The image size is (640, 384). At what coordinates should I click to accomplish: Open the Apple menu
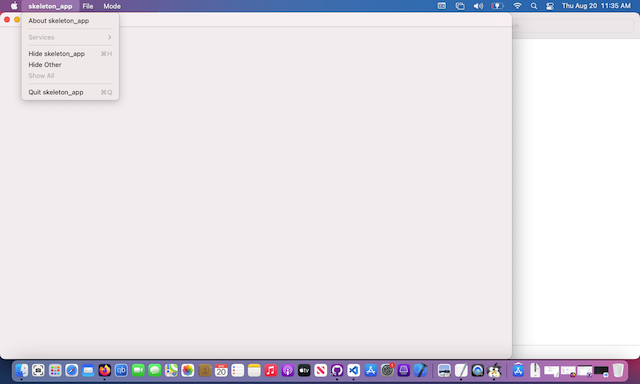[x=14, y=6]
